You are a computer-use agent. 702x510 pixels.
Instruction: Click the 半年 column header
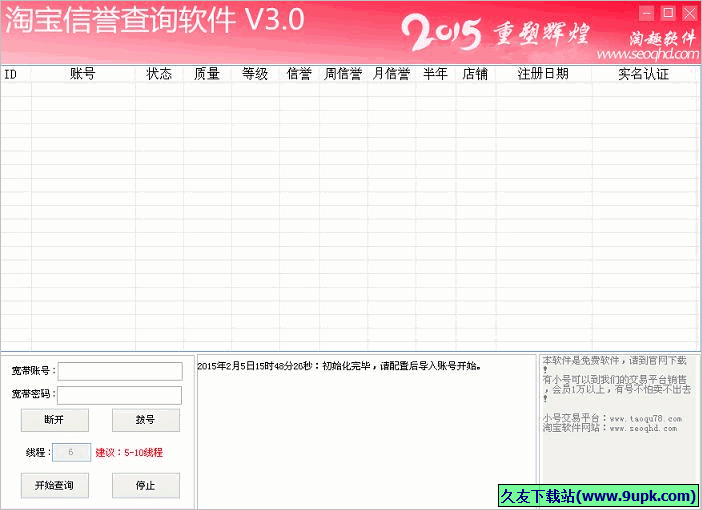tap(436, 74)
